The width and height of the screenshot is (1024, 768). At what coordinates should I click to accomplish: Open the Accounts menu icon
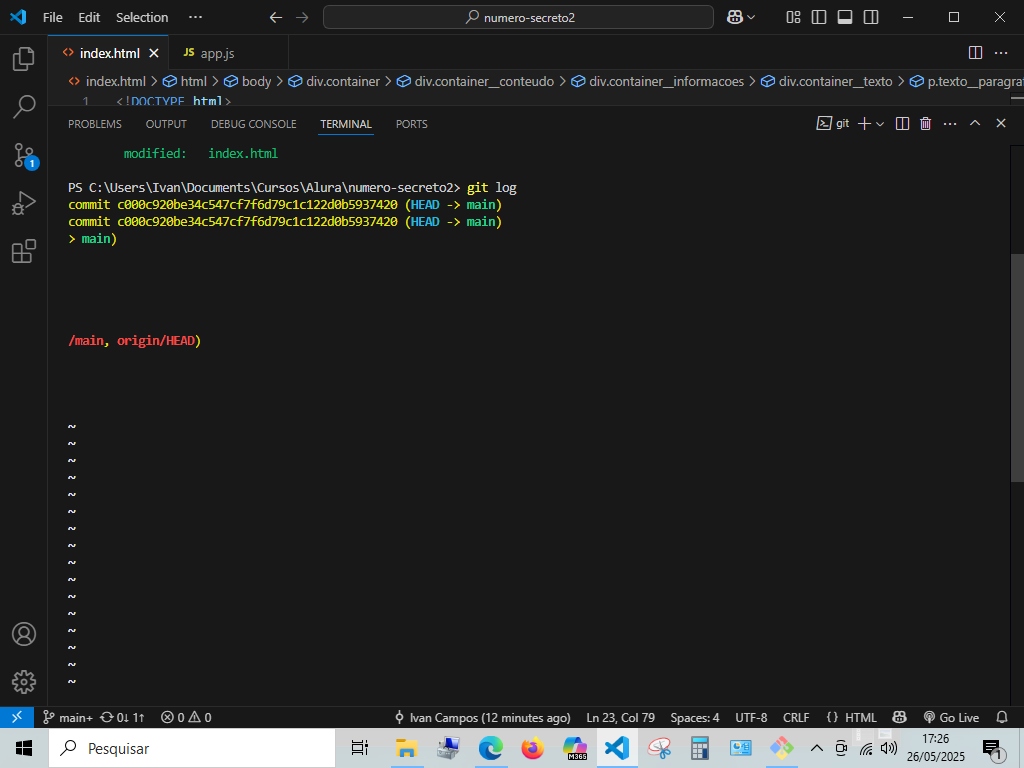(24, 634)
